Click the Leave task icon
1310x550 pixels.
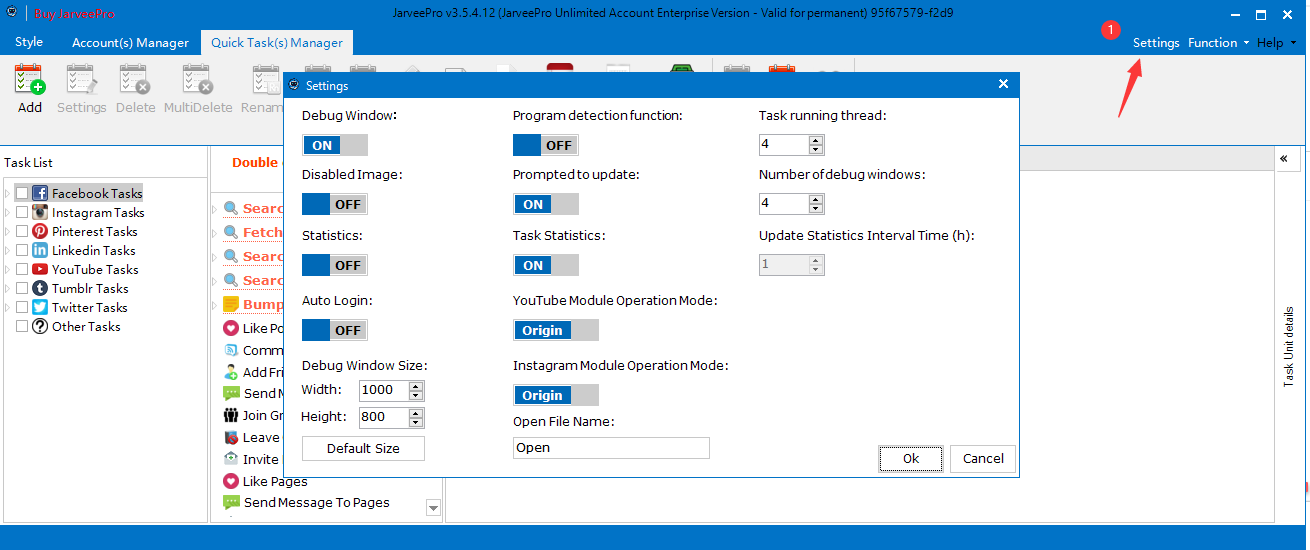(x=231, y=437)
